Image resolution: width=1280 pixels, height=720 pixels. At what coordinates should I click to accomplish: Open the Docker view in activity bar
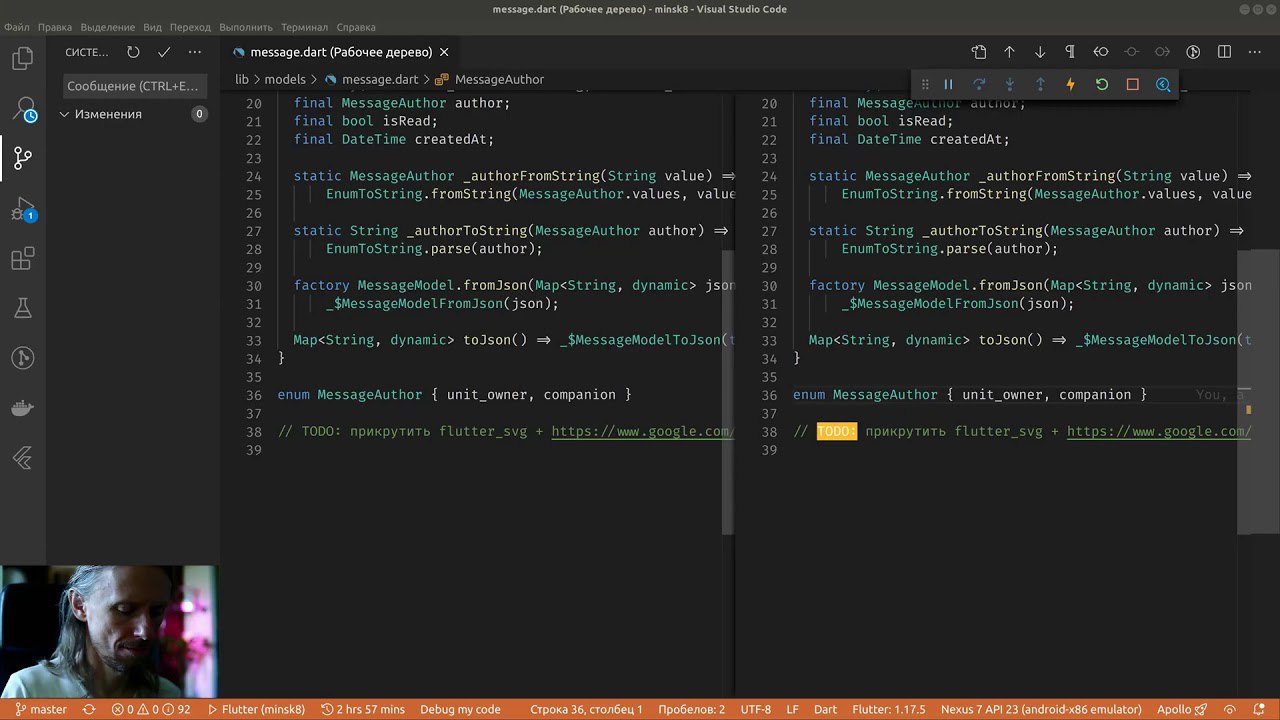22,408
